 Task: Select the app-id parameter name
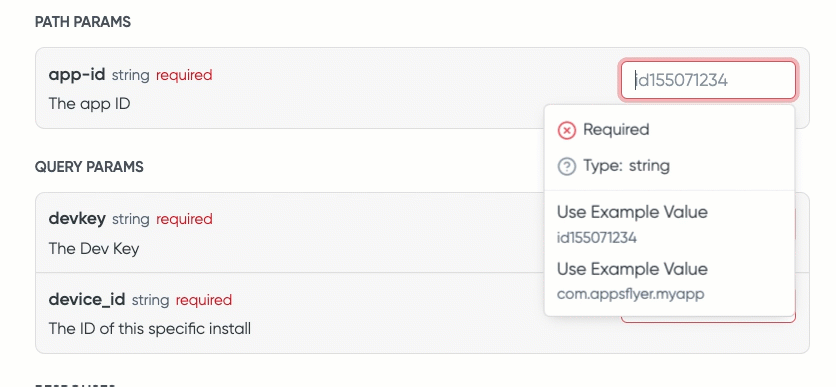tap(77, 74)
